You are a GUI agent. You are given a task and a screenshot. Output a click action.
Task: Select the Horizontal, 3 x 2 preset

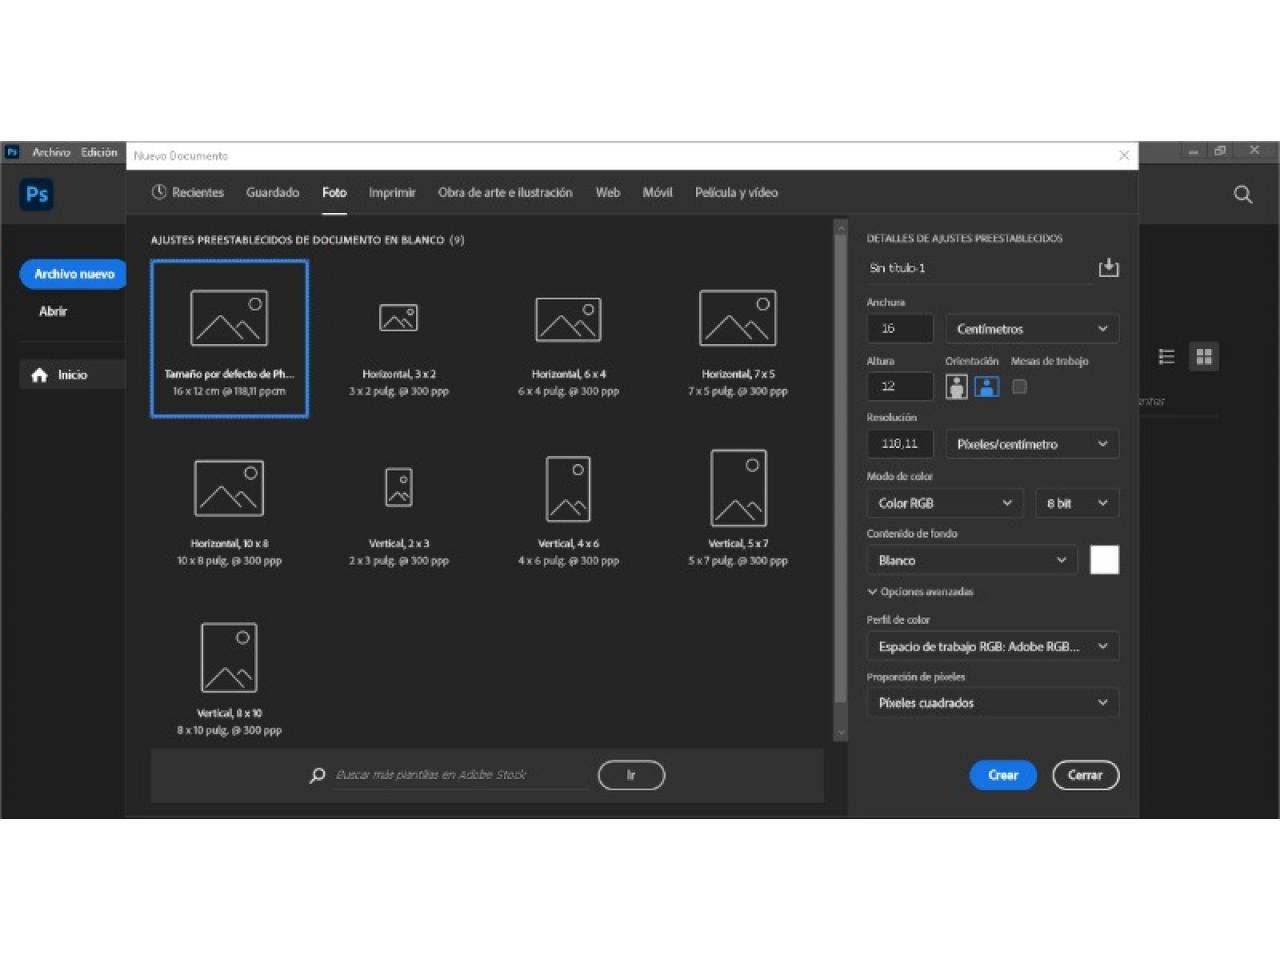[399, 339]
